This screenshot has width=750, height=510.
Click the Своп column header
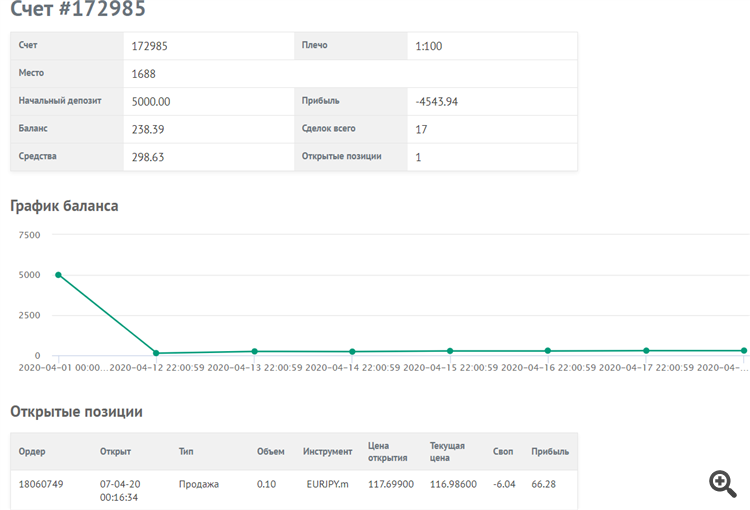pos(503,451)
